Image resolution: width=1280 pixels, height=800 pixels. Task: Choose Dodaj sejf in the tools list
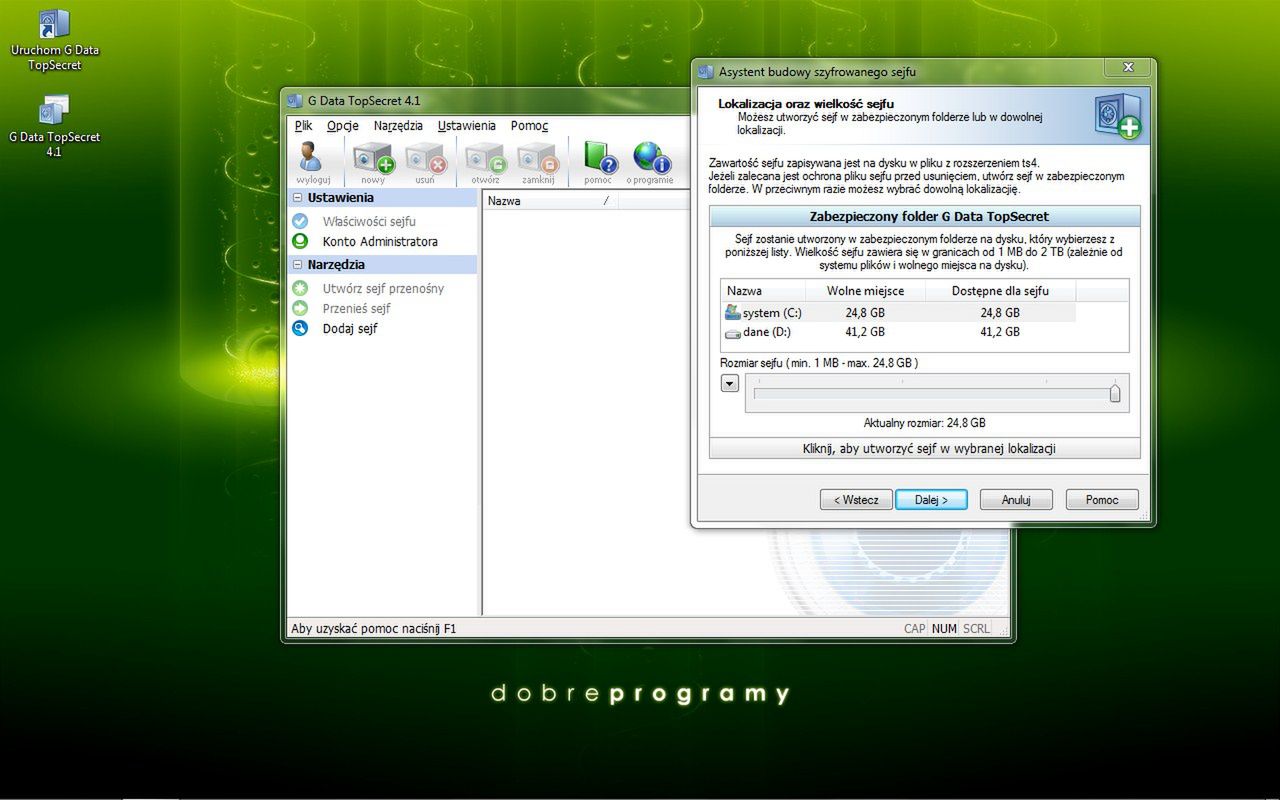pos(350,328)
